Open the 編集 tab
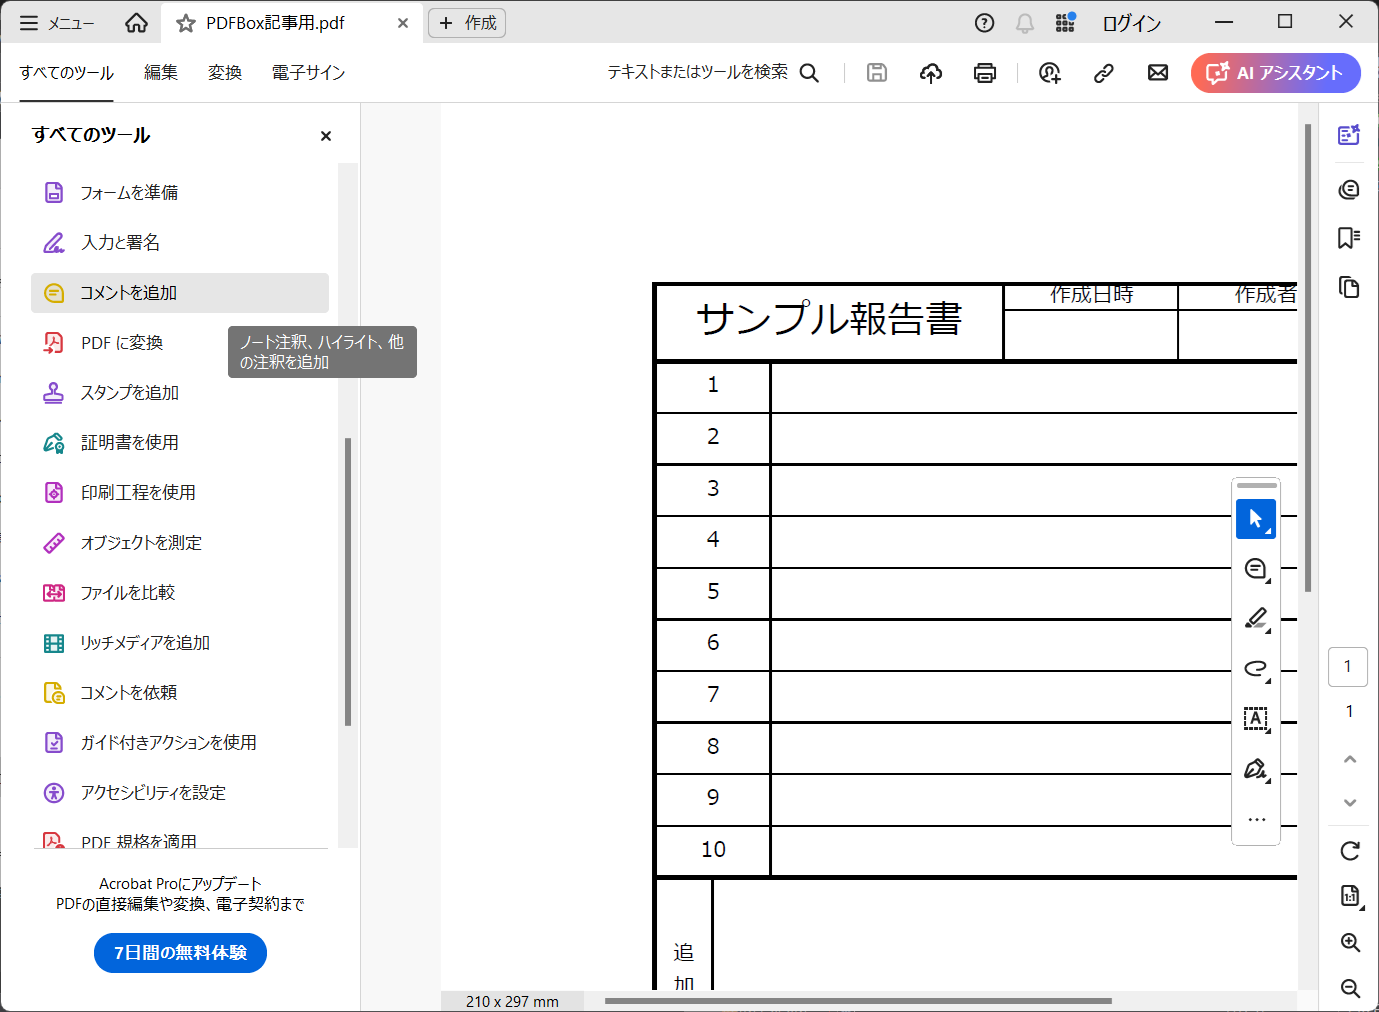Screen dimensions: 1379x1012 (x=160, y=73)
